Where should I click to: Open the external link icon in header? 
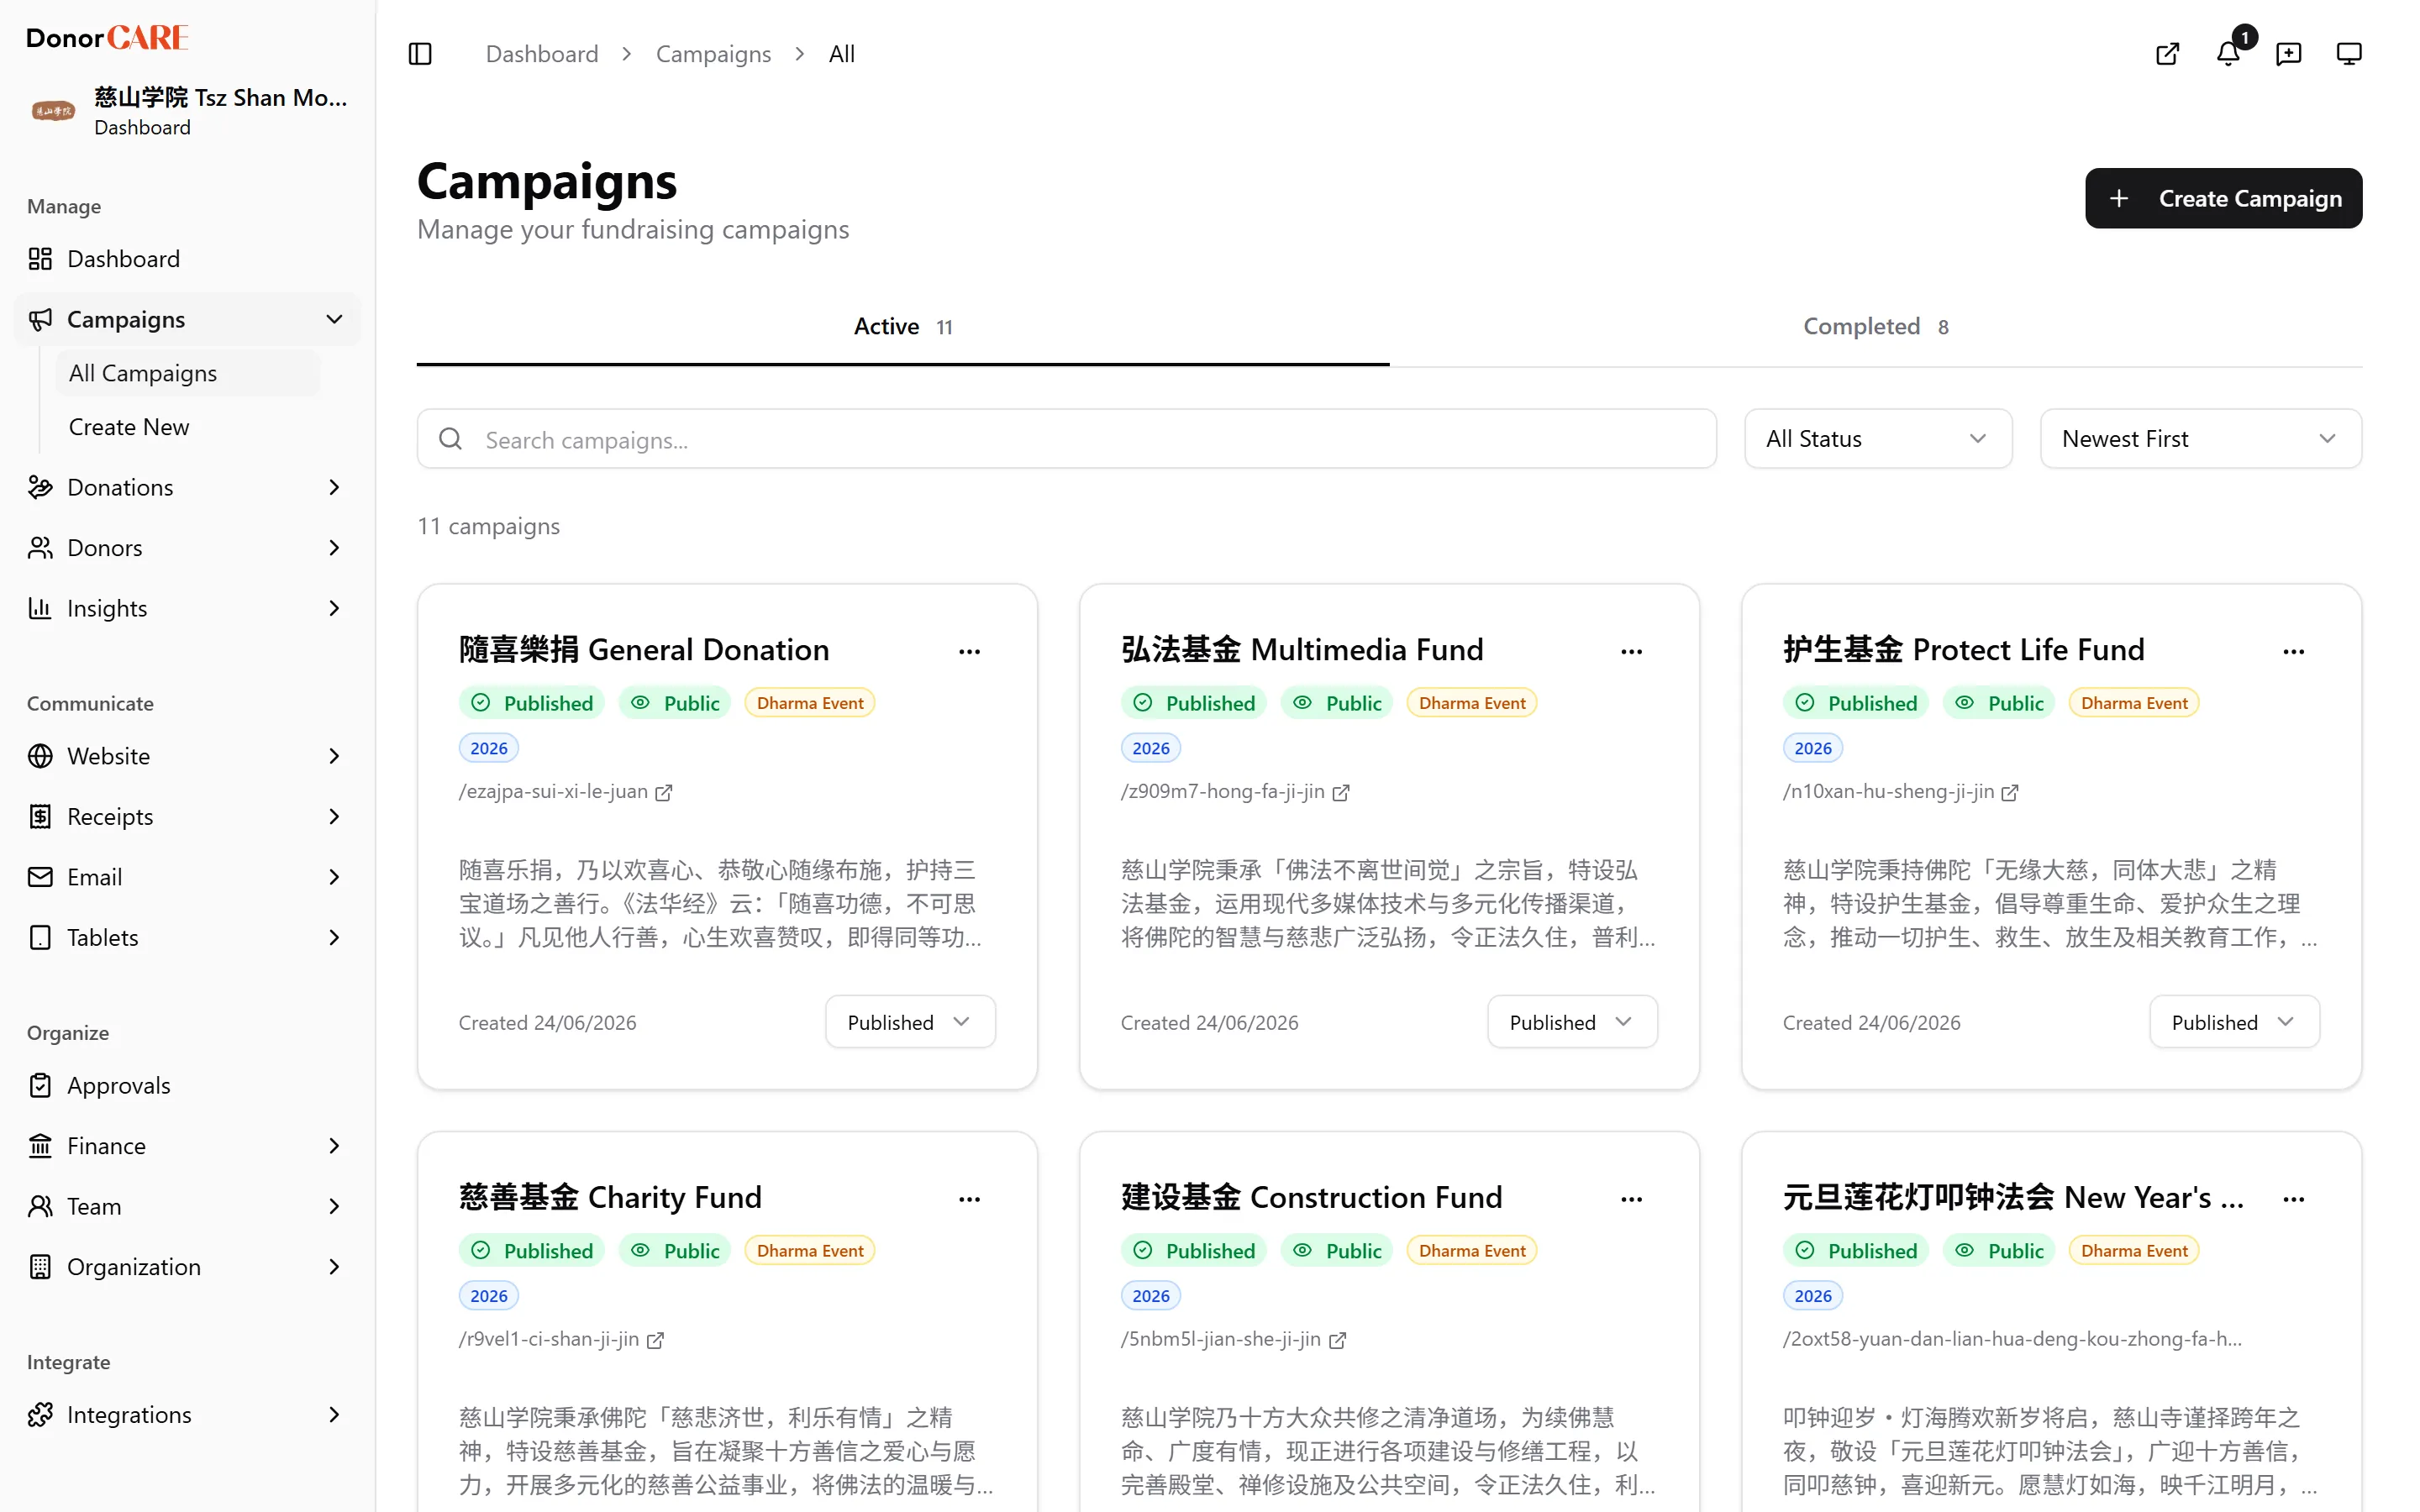click(x=2167, y=54)
